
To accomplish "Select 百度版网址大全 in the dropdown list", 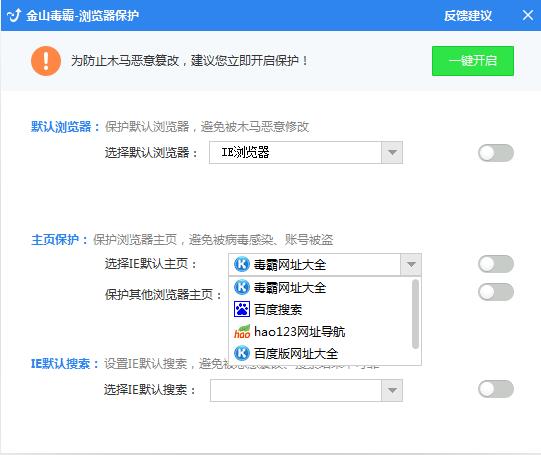I will pyautogui.click(x=321, y=353).
